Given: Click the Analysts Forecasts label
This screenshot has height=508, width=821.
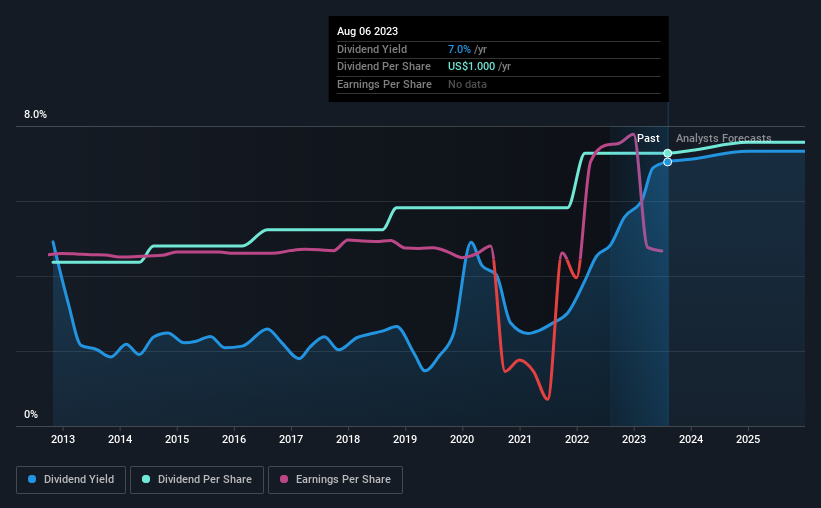Looking at the screenshot, I should [x=724, y=138].
